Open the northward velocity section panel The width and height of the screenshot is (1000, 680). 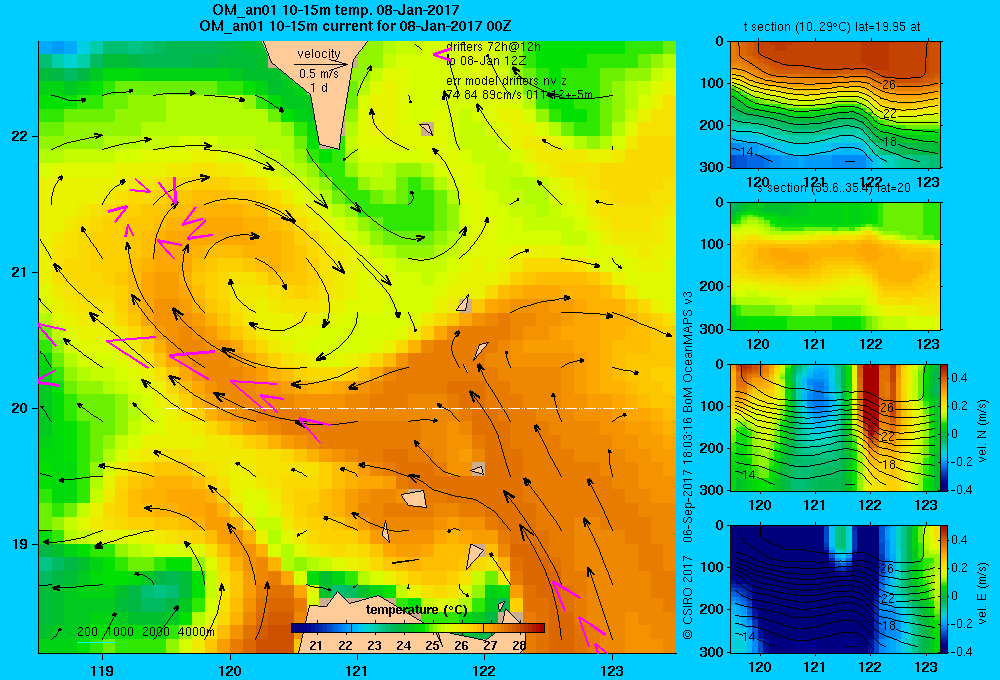pyautogui.click(x=835, y=427)
